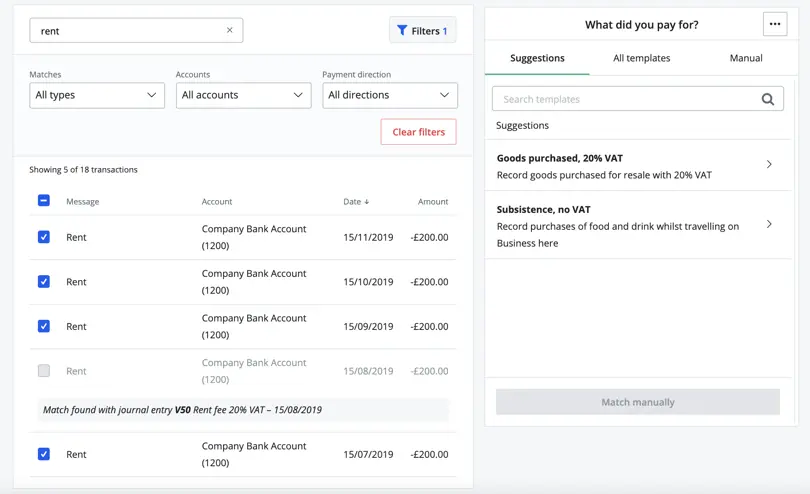The height and width of the screenshot is (494, 810).
Task: Open the Accounts All accounts dropdown
Action: pyautogui.click(x=243, y=95)
